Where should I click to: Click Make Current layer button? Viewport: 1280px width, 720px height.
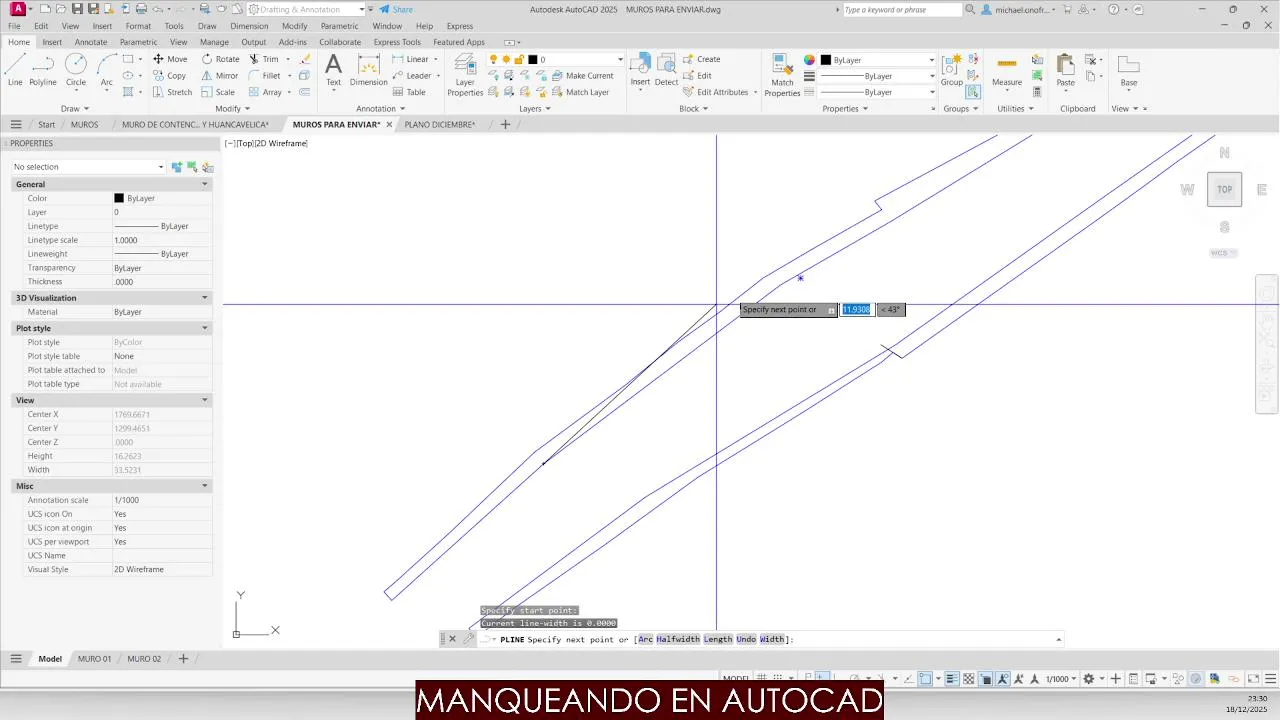click(582, 76)
